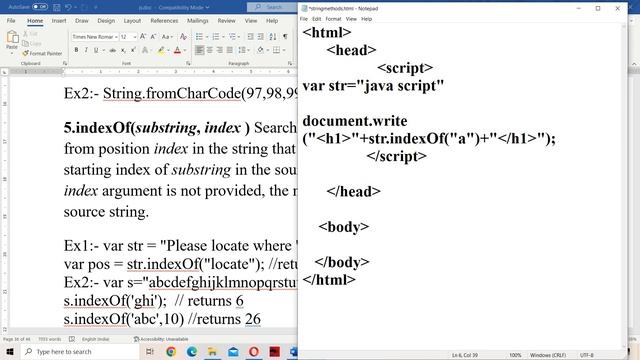Open Font group dialog launcher
The image size is (640, 360).
point(188,63)
